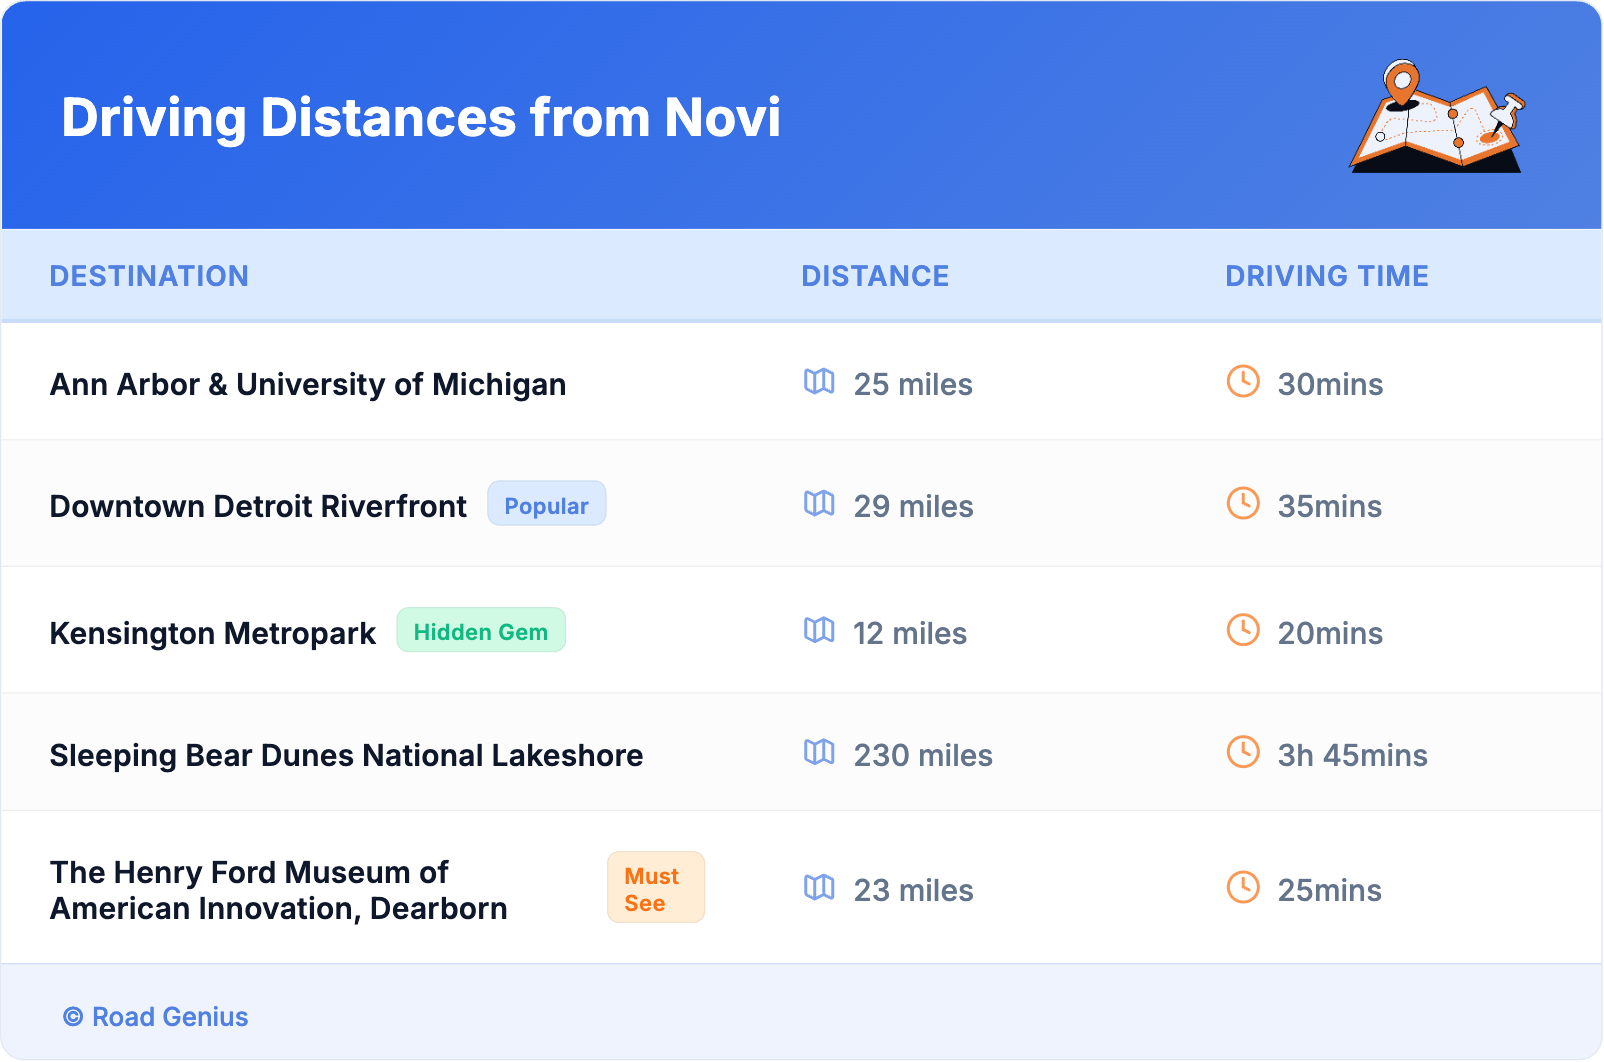Image resolution: width=1604 pixels, height=1062 pixels.
Task: Click the clock icon beside 25mins
Action: 1243,888
